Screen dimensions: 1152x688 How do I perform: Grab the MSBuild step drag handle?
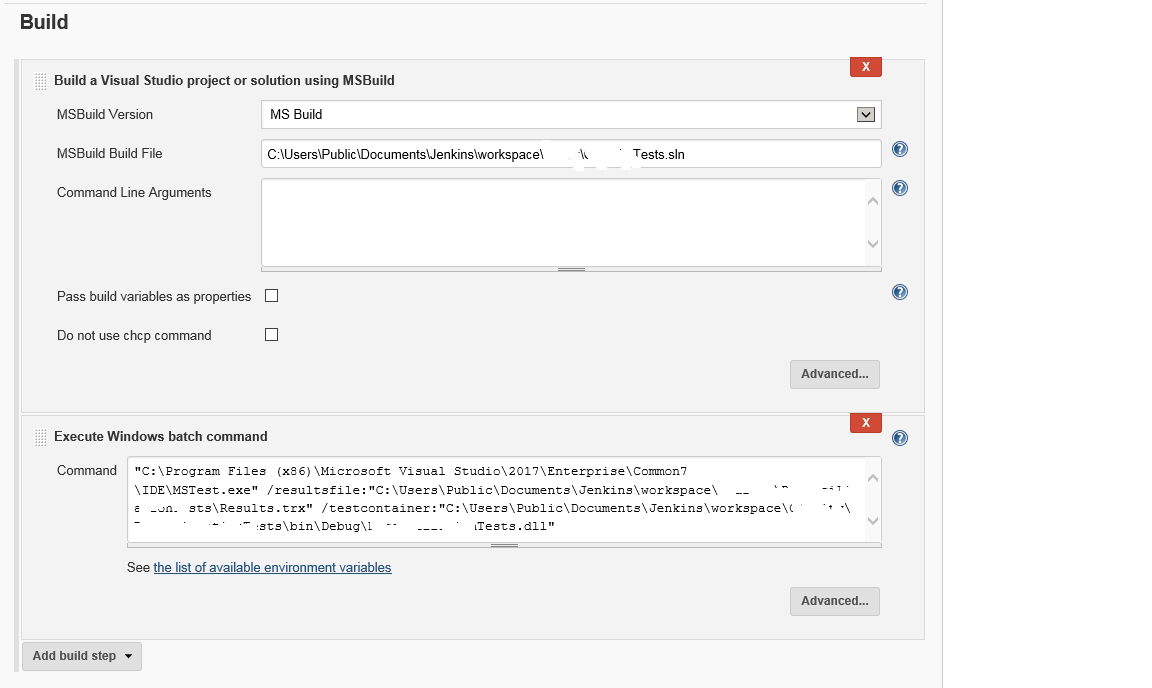click(x=41, y=81)
